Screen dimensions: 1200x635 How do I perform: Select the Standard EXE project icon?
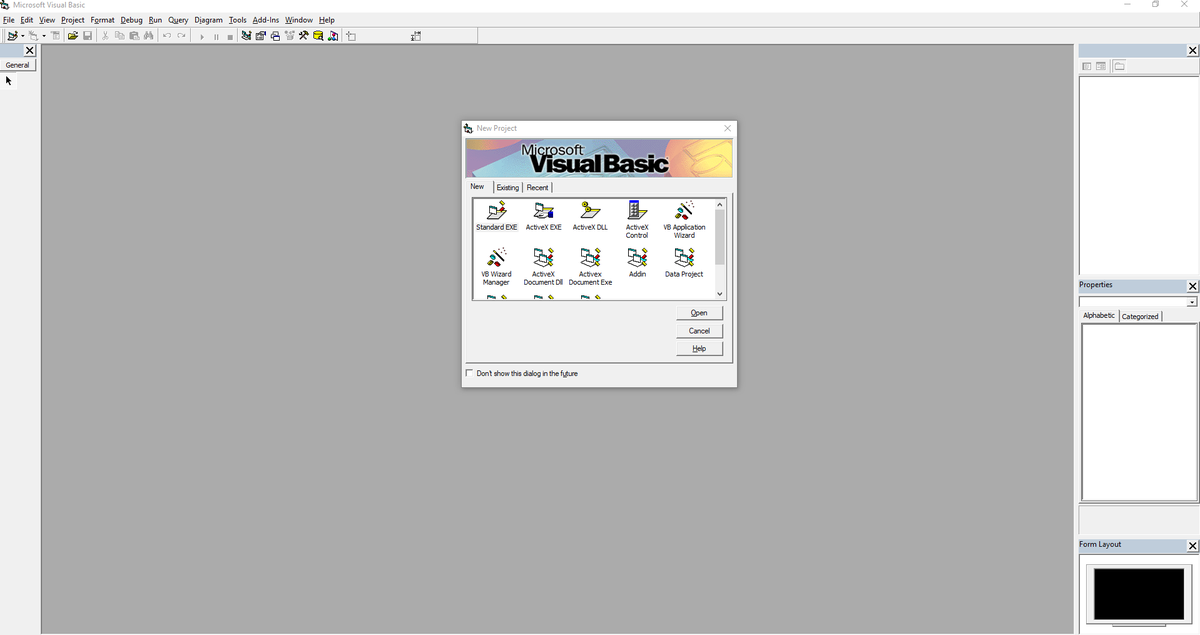point(496,216)
